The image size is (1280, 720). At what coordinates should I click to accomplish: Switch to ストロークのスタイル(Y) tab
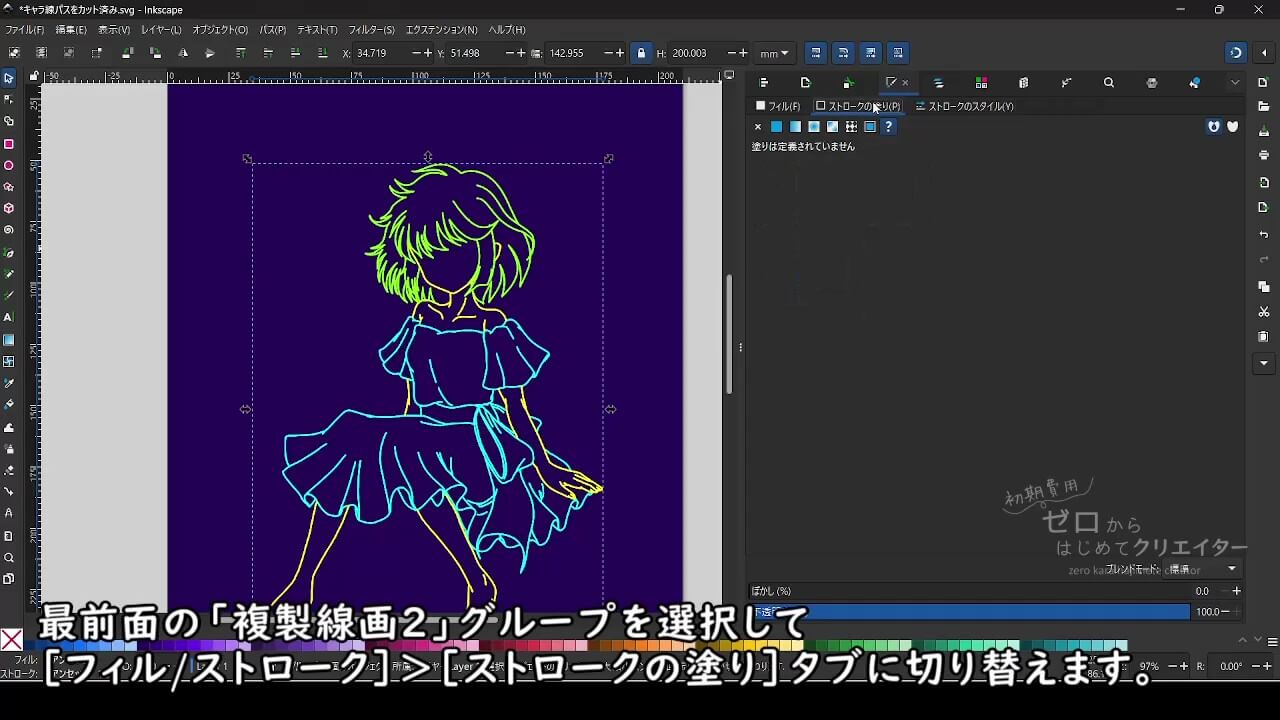pos(965,106)
